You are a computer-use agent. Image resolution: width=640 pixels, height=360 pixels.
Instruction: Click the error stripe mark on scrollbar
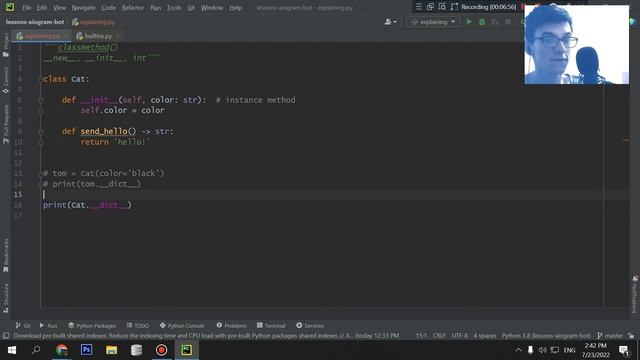(x=626, y=140)
